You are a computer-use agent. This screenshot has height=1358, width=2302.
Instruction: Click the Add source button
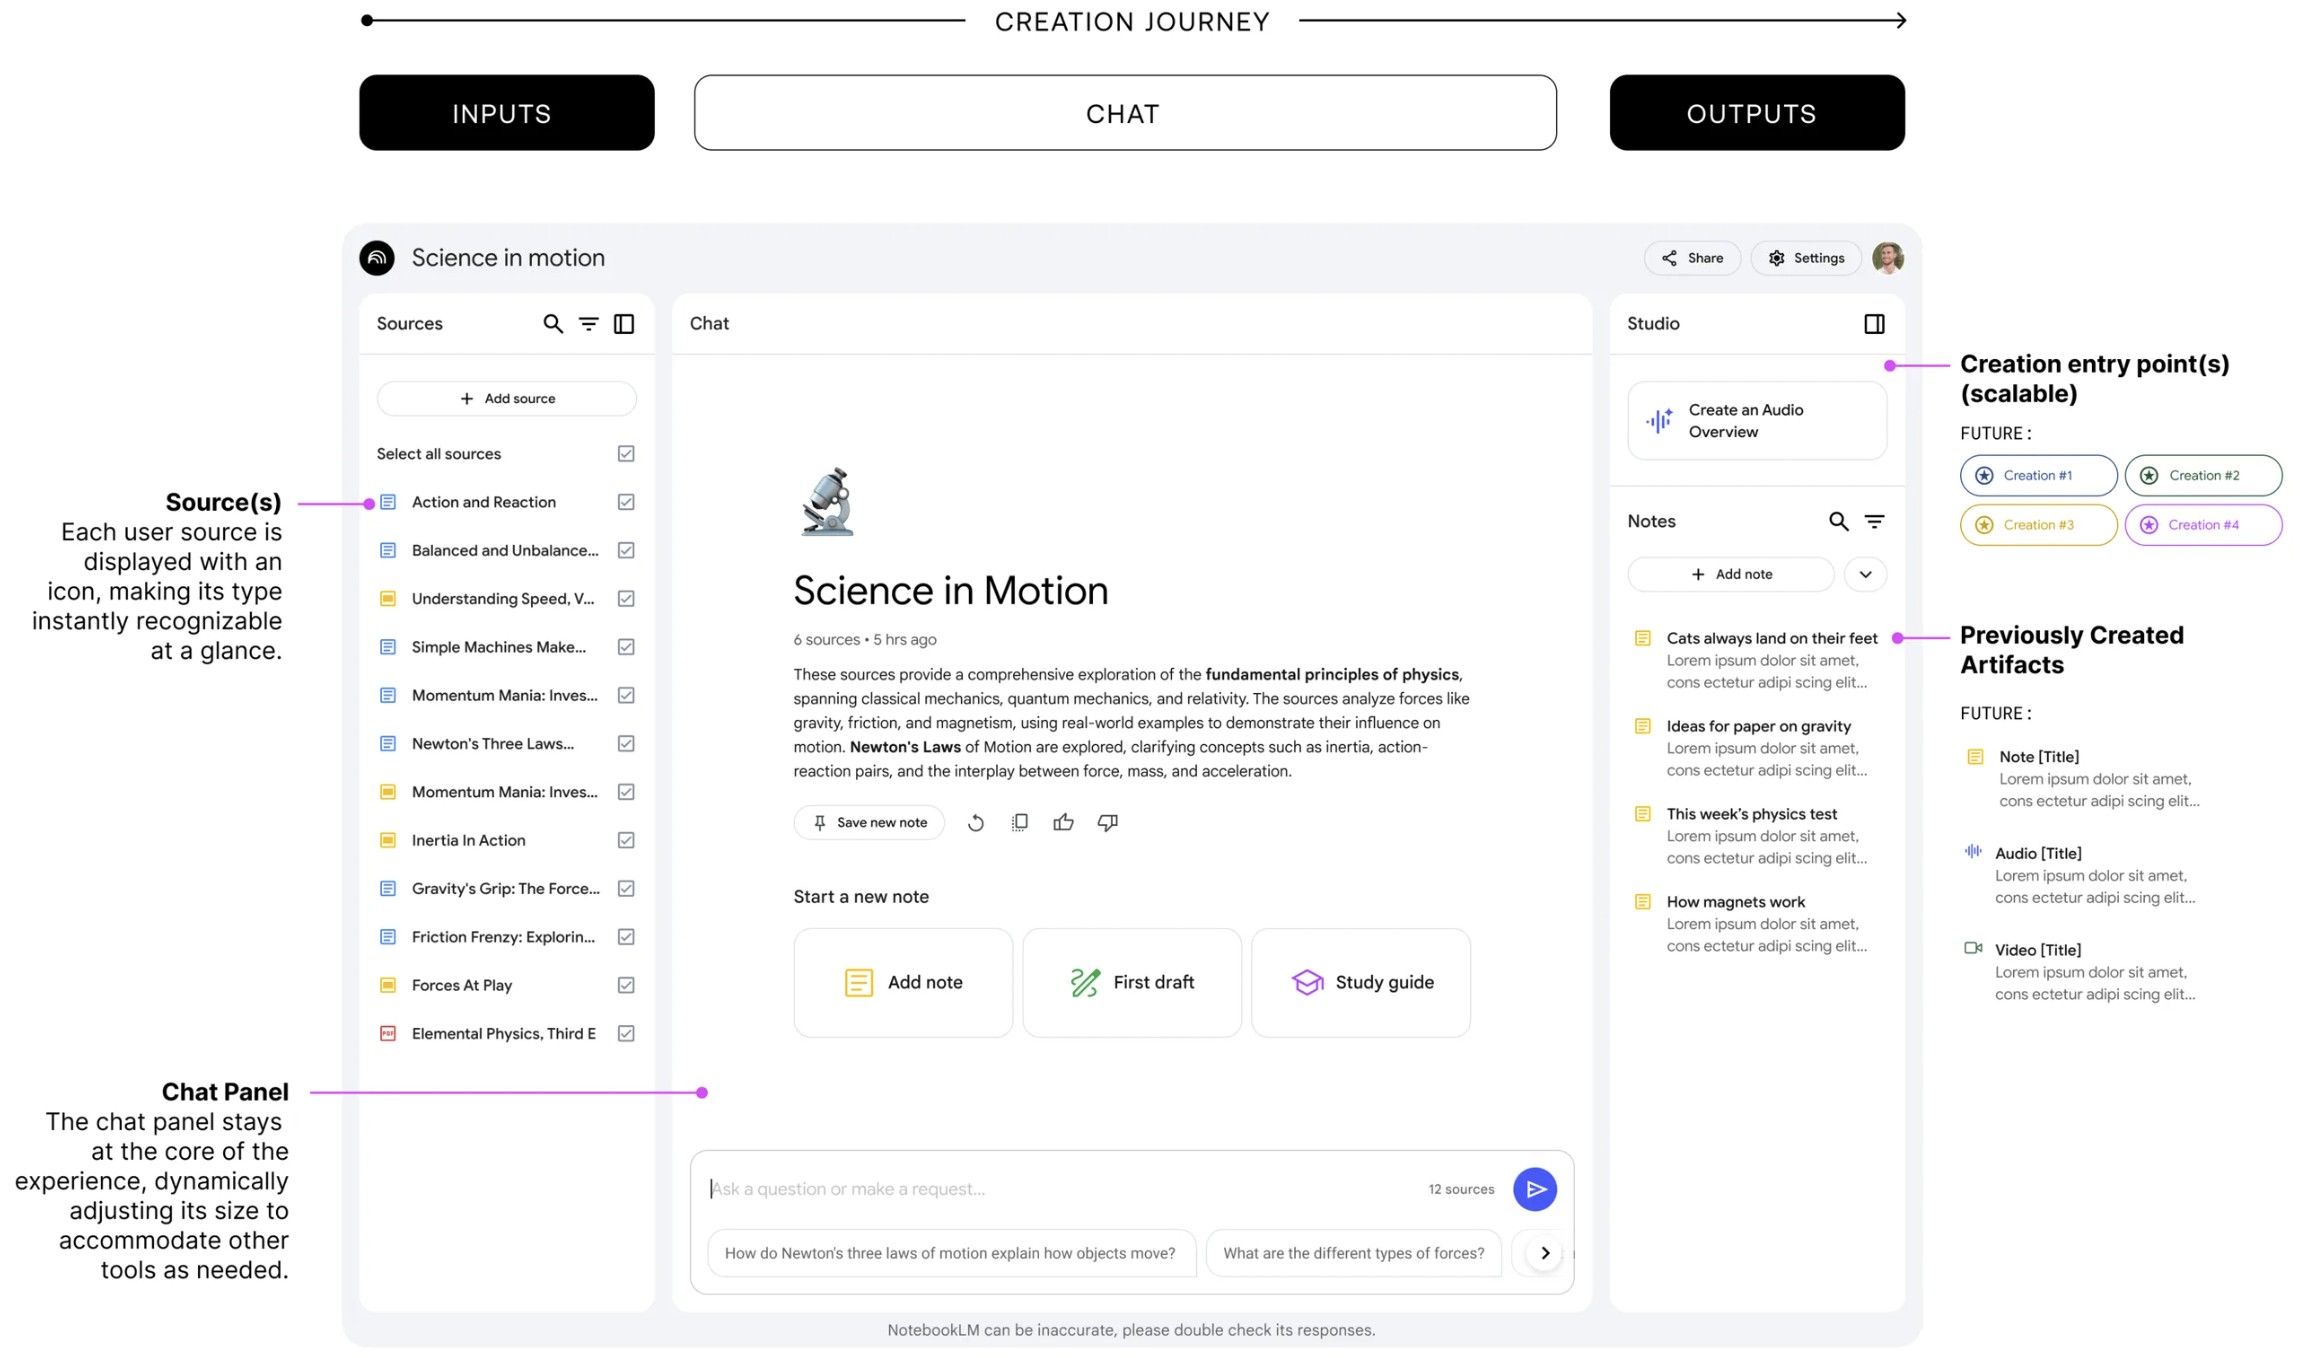click(507, 398)
